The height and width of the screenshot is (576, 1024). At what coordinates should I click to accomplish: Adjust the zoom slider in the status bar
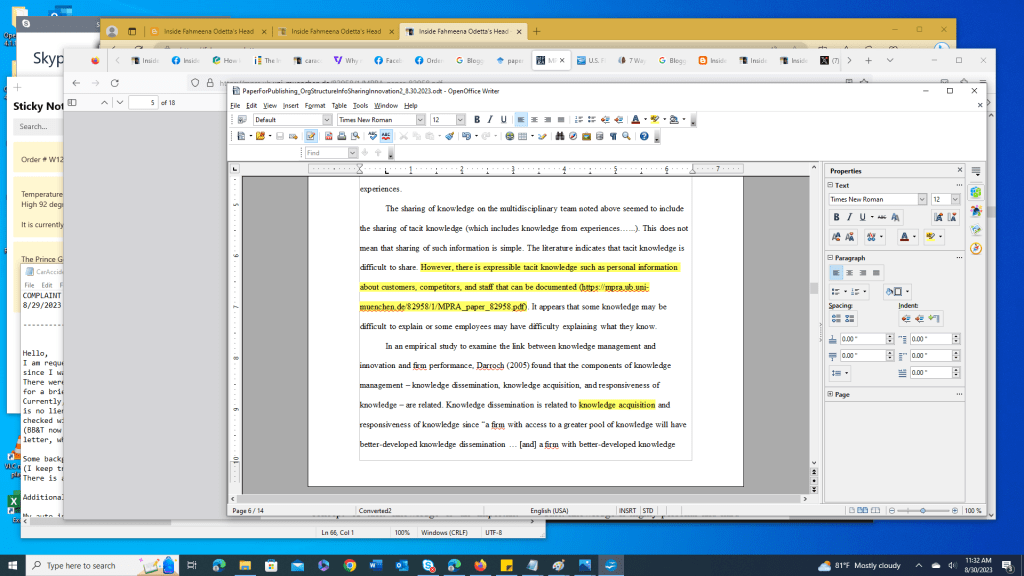pos(925,510)
